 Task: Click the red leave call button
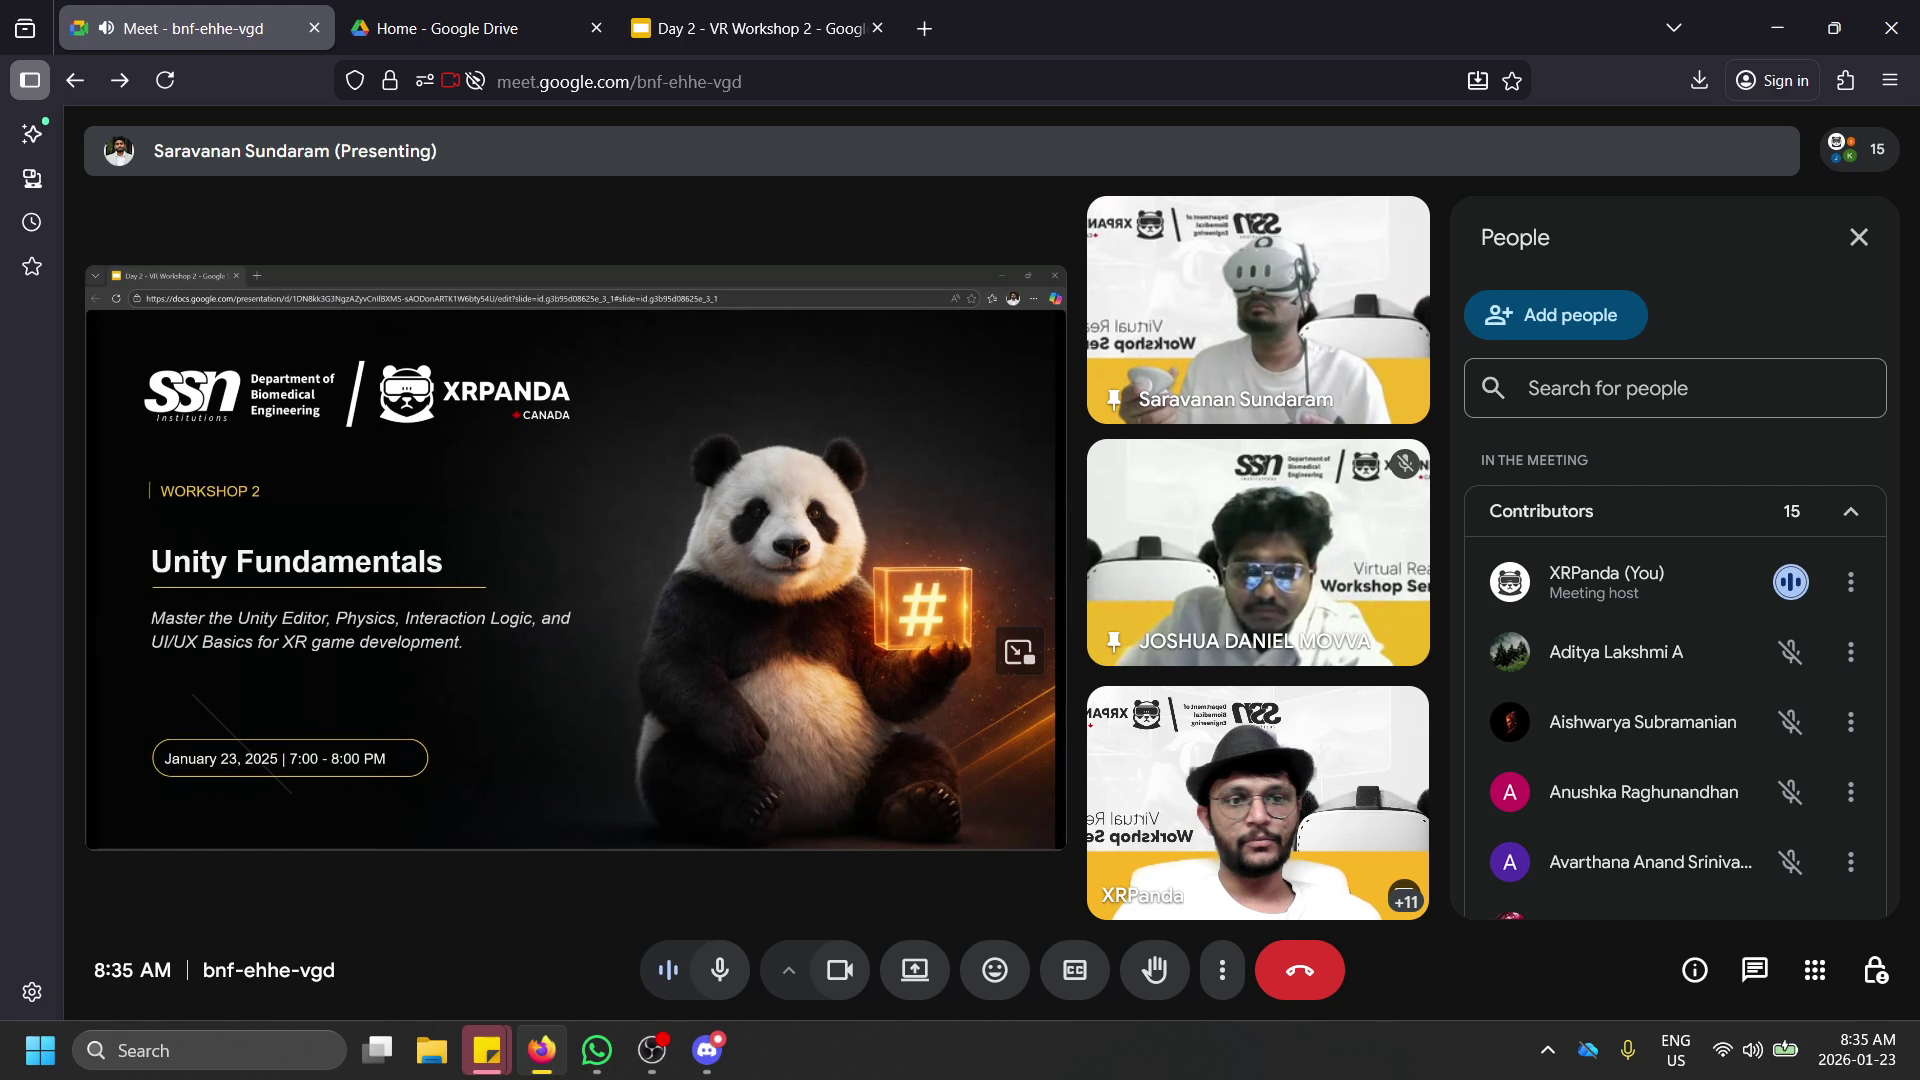coord(1299,970)
